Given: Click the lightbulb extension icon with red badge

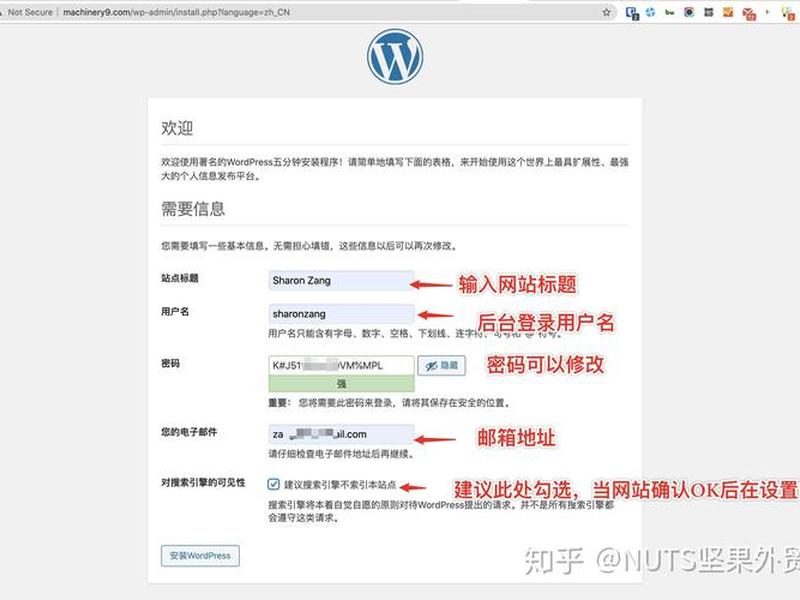Looking at the screenshot, I should (x=788, y=14).
